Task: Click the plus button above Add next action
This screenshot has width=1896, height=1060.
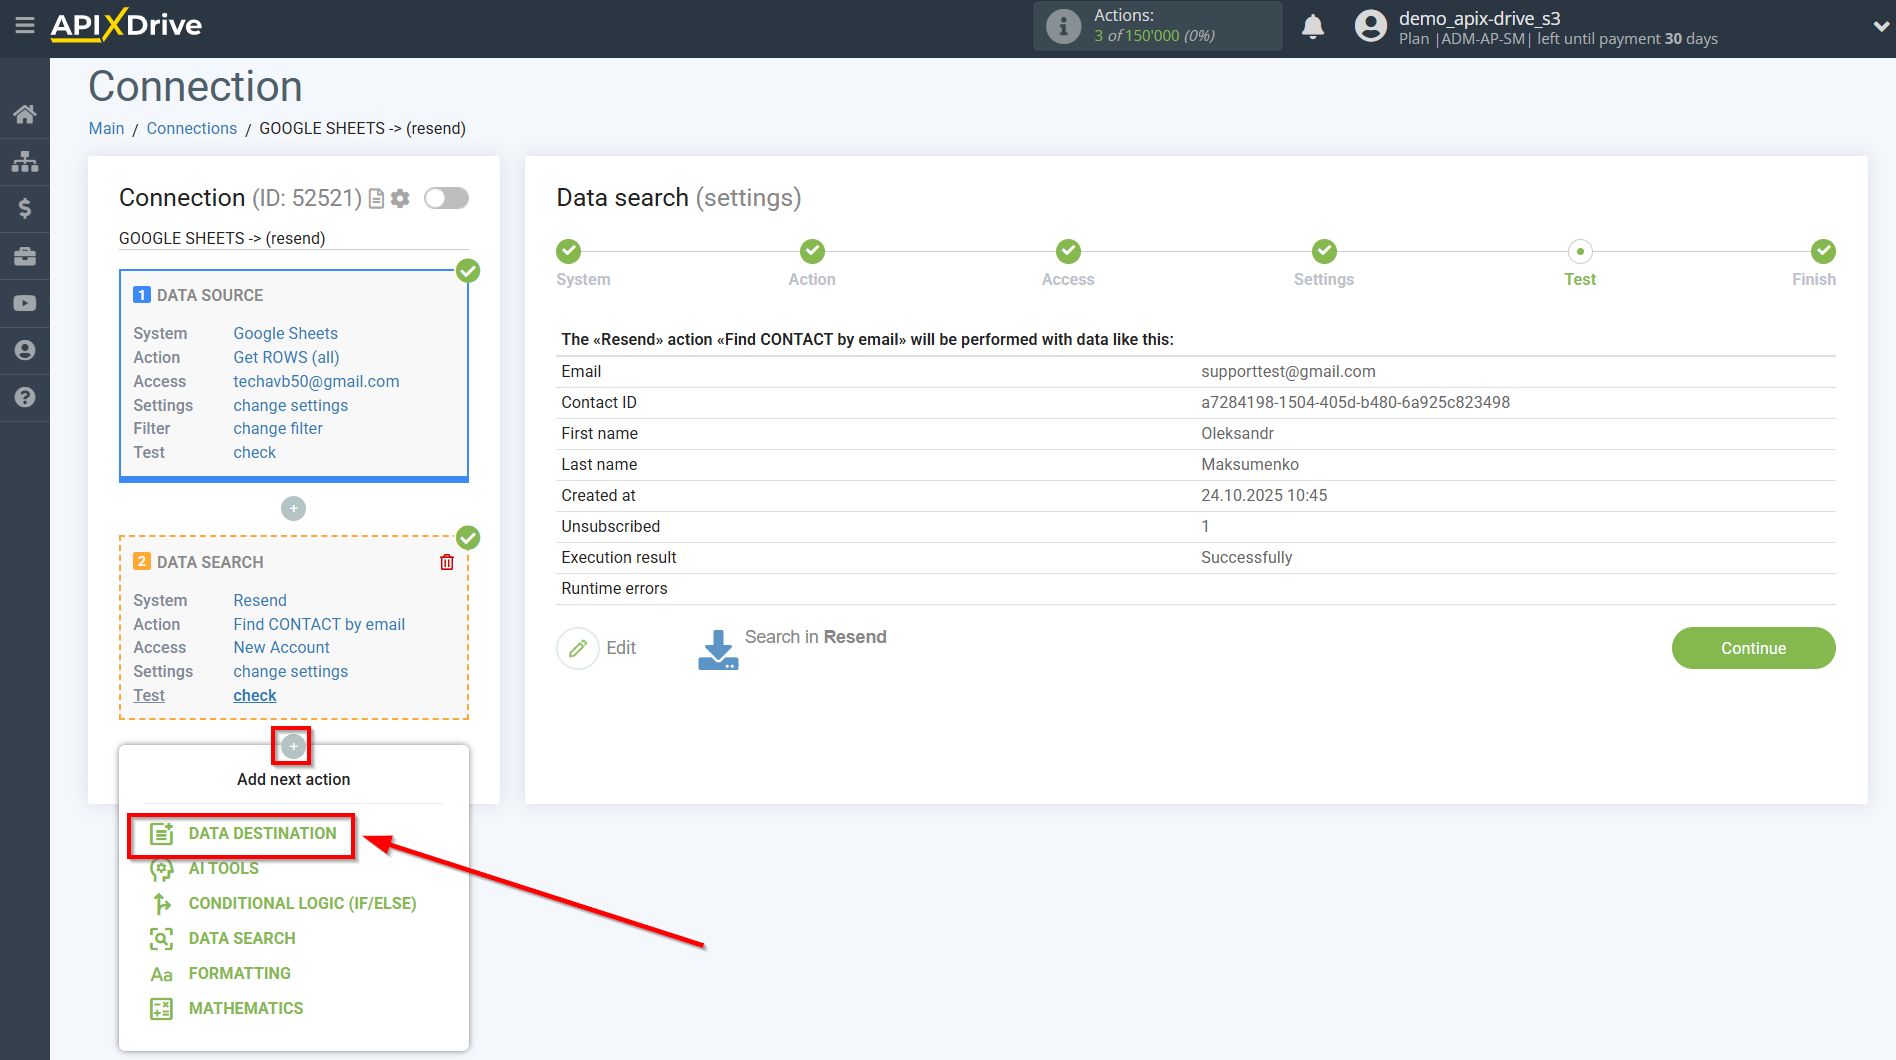Action: click(293, 746)
